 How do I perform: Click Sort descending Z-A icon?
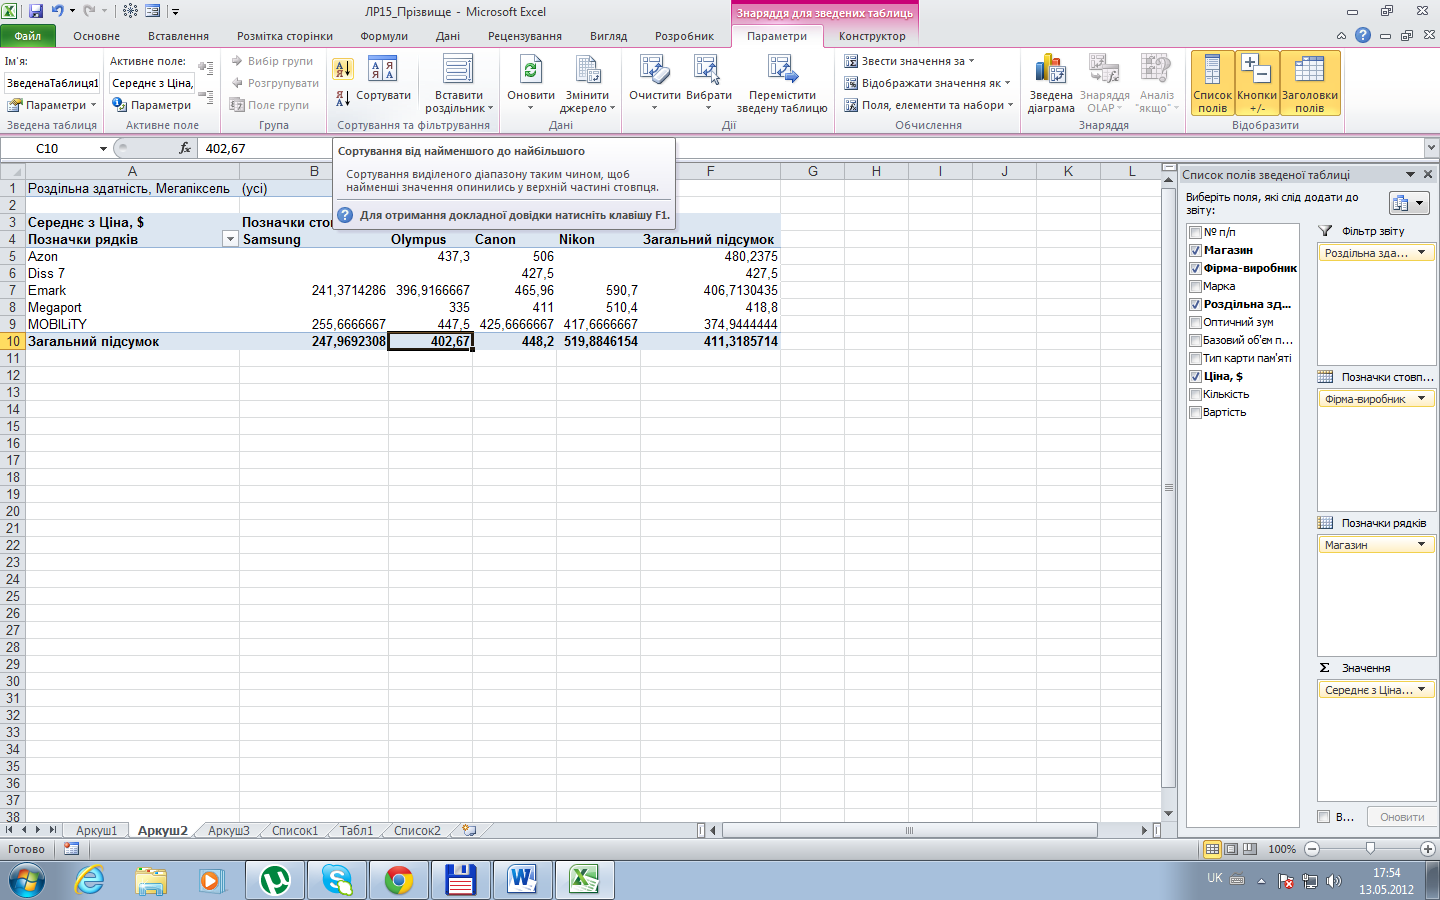click(342, 98)
